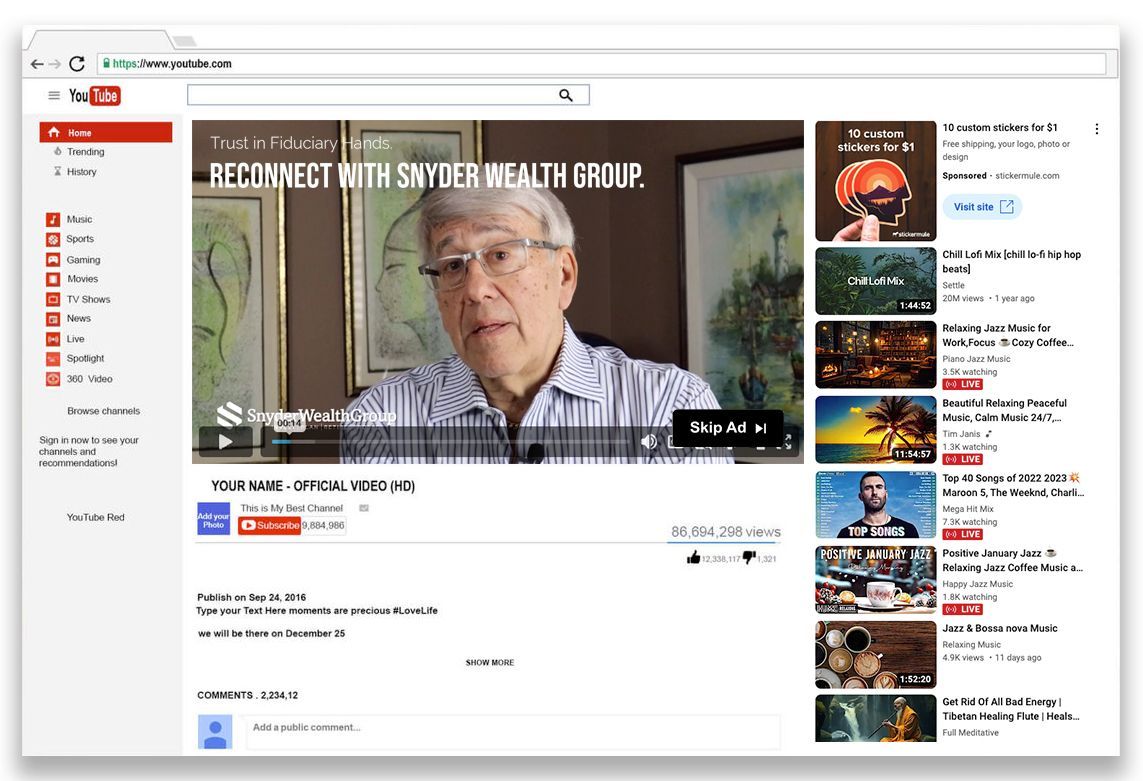Image resolution: width=1143 pixels, height=781 pixels.
Task: Open the Live category icon
Action: 53,339
